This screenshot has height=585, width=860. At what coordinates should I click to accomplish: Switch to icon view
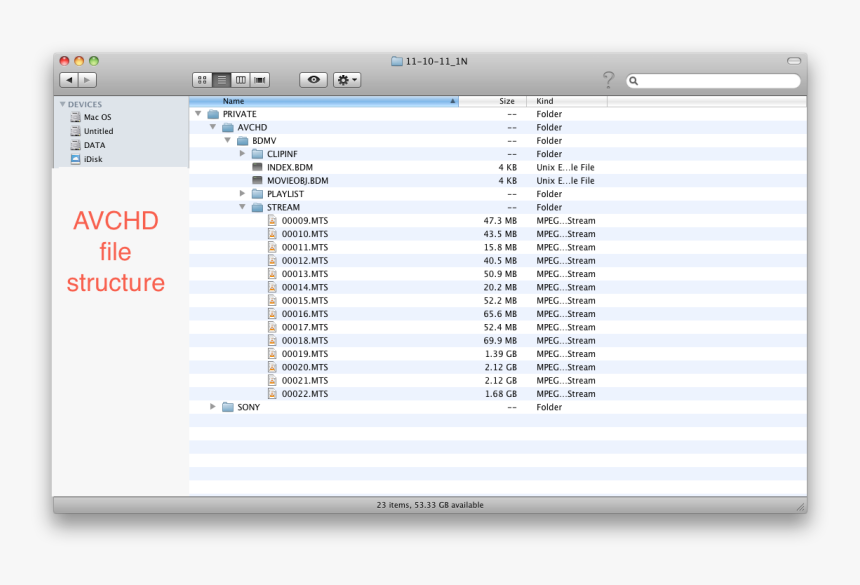[x=202, y=80]
